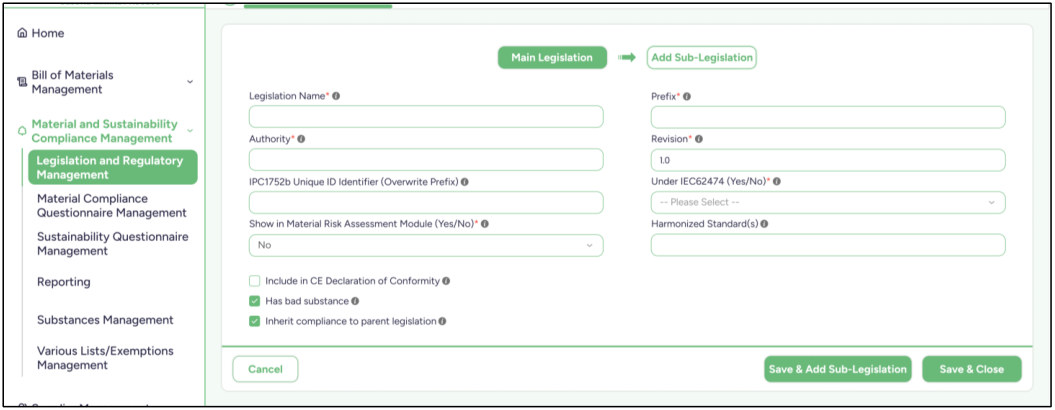Click Legislation Name input field

[x=426, y=116]
